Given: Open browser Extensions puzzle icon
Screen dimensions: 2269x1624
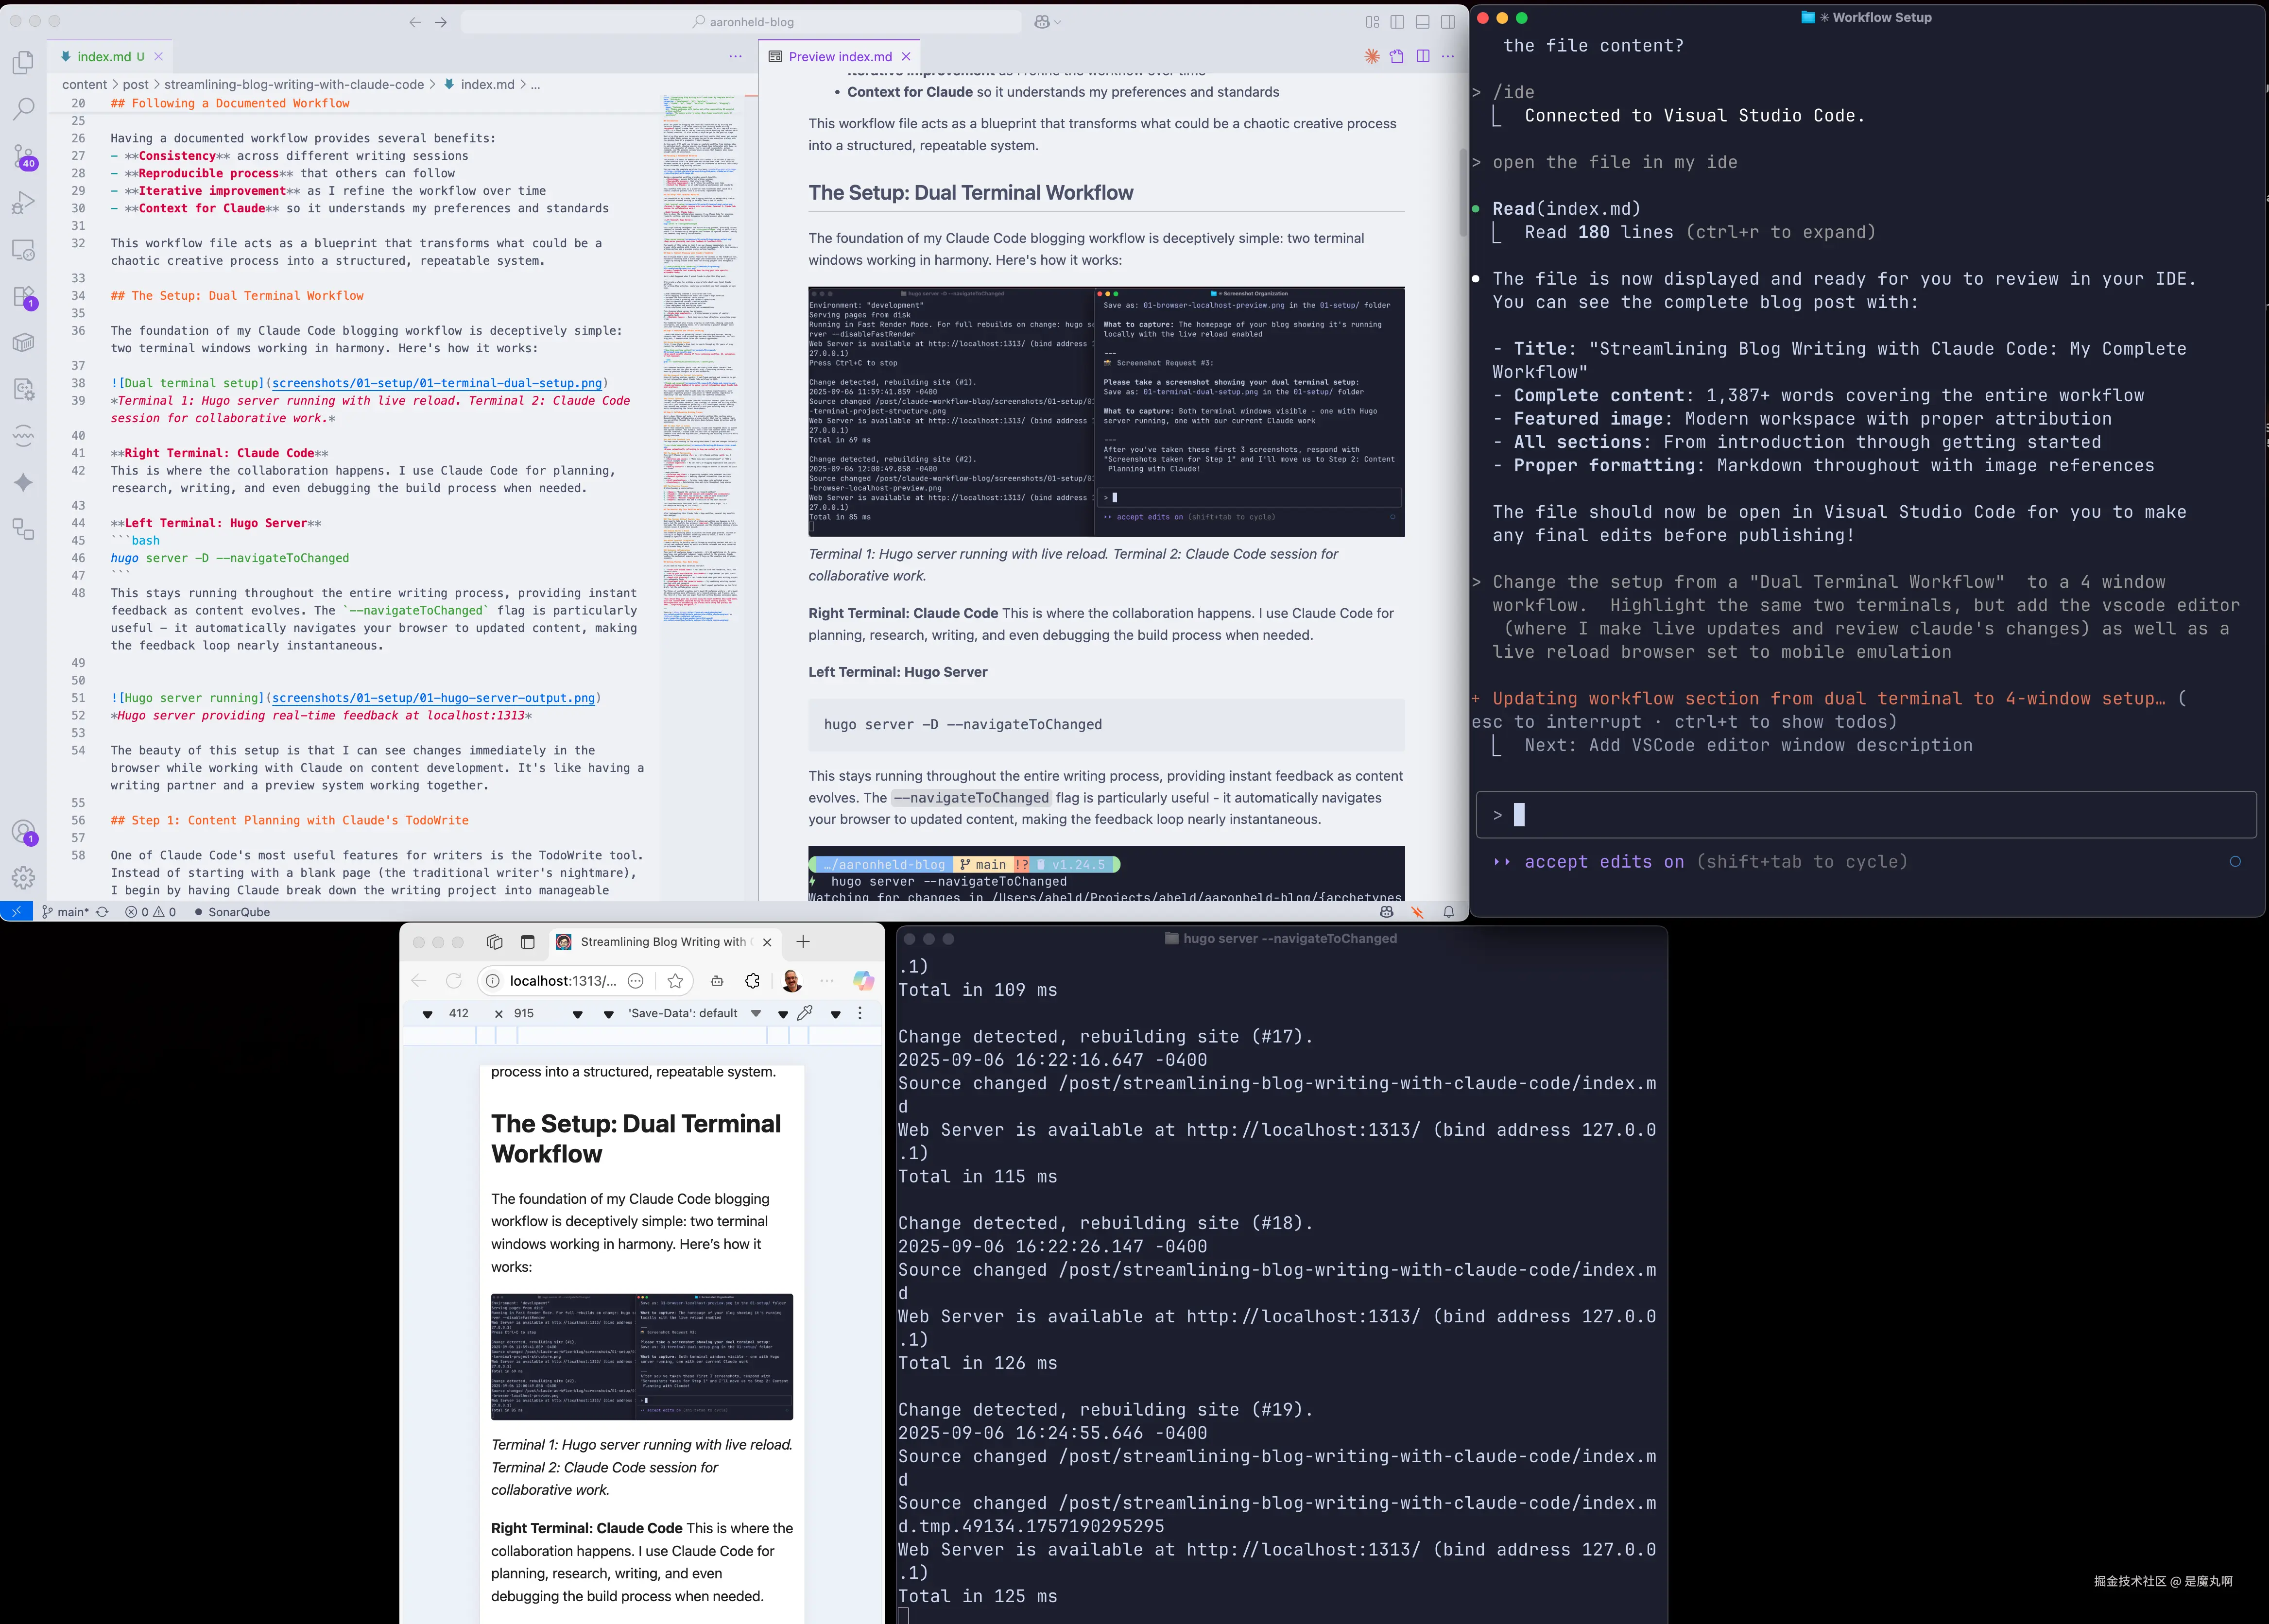Looking at the screenshot, I should (753, 981).
